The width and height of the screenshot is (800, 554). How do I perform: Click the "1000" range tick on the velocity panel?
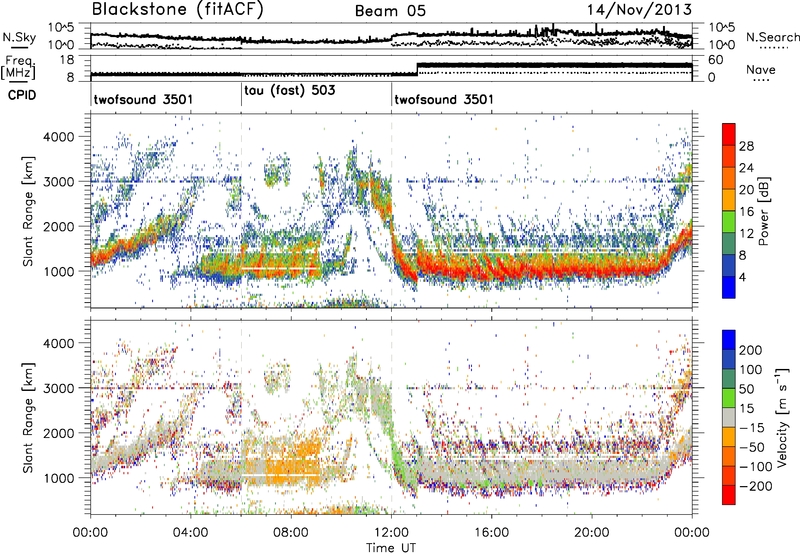click(x=58, y=478)
